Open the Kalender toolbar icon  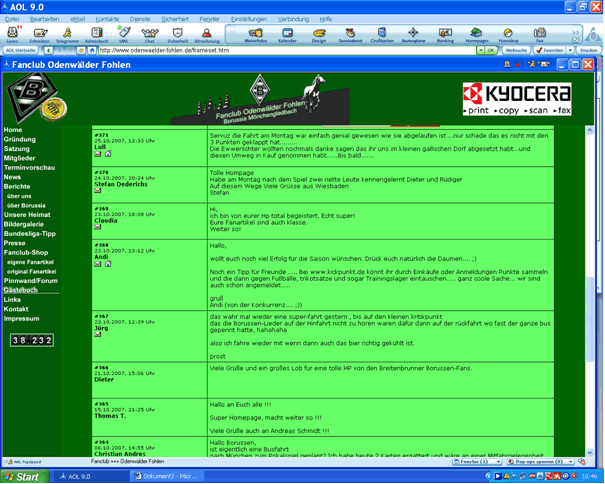287,34
